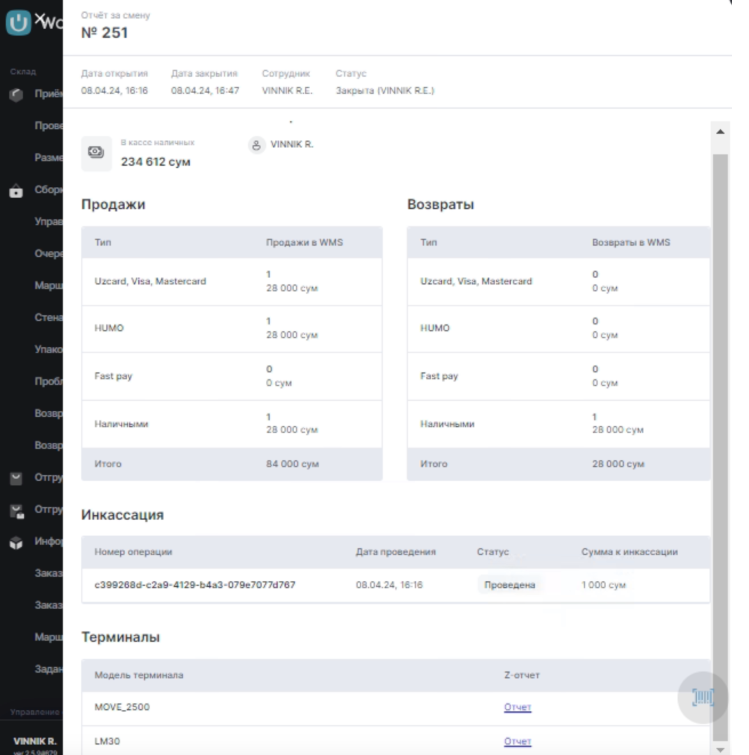The height and width of the screenshot is (755, 749).
Task: Click Uzcard, Visa, Mastercard in Возвраты table
Action: [476, 281]
